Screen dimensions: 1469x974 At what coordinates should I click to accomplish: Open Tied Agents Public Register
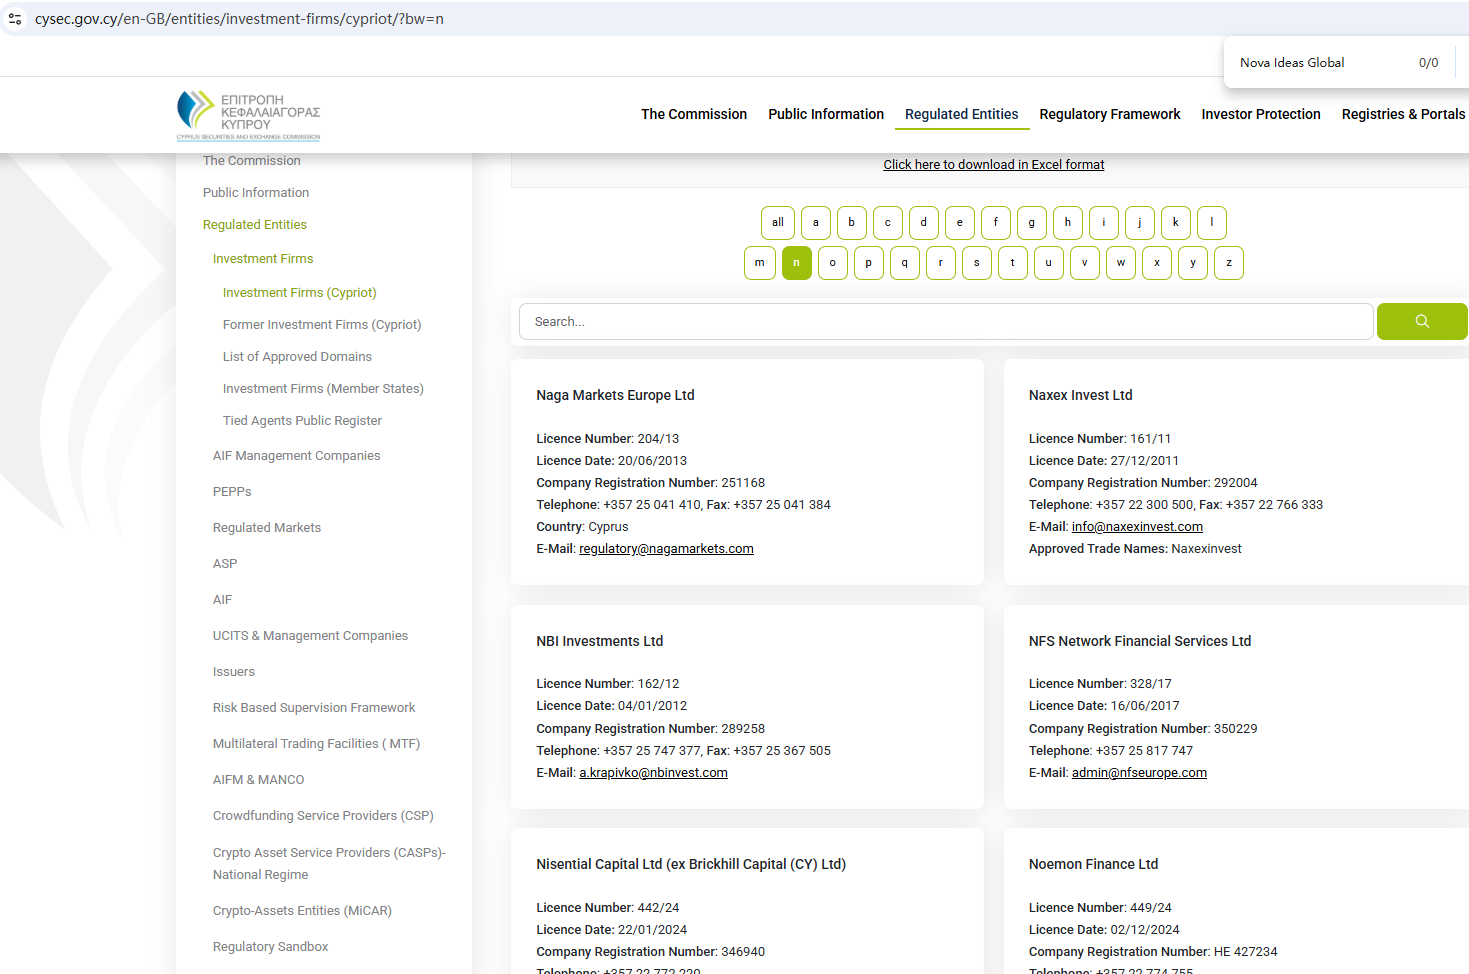302,421
